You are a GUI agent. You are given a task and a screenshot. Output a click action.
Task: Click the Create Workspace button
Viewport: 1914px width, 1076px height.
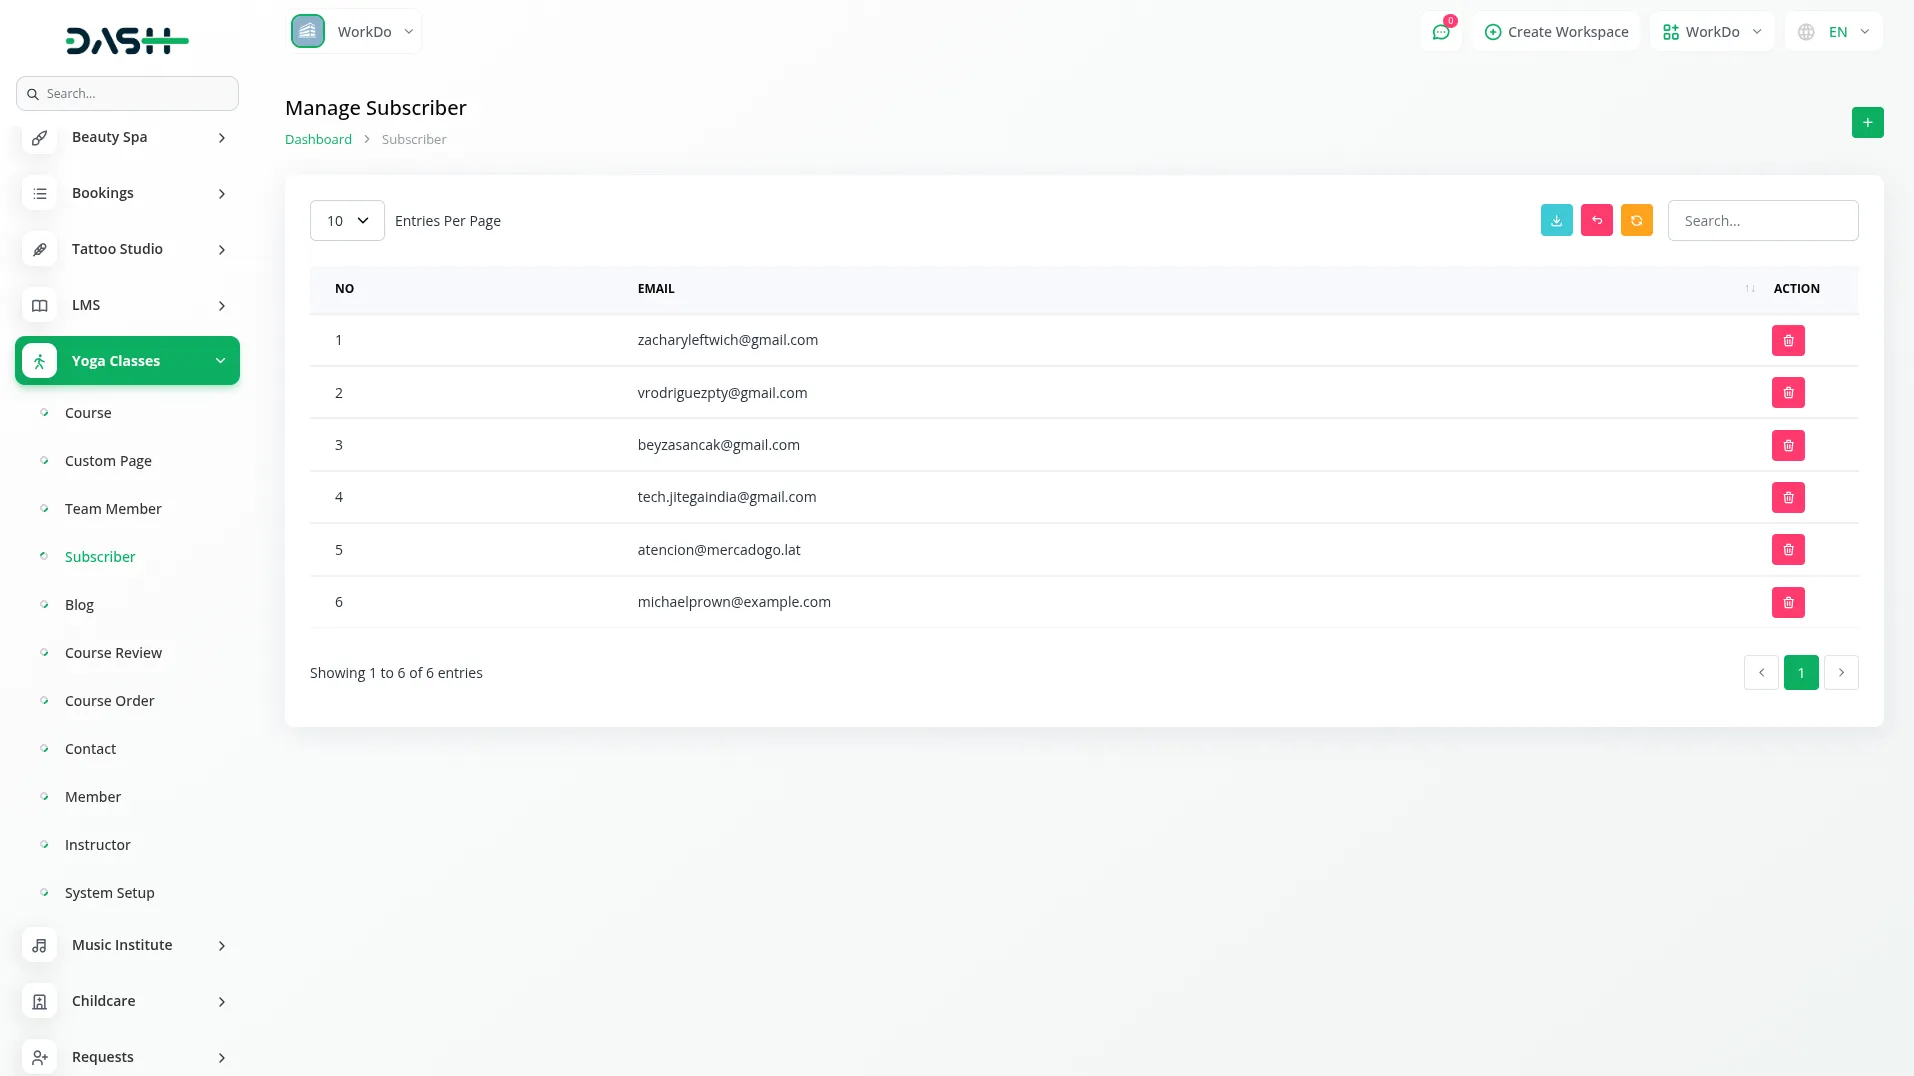coord(1556,32)
